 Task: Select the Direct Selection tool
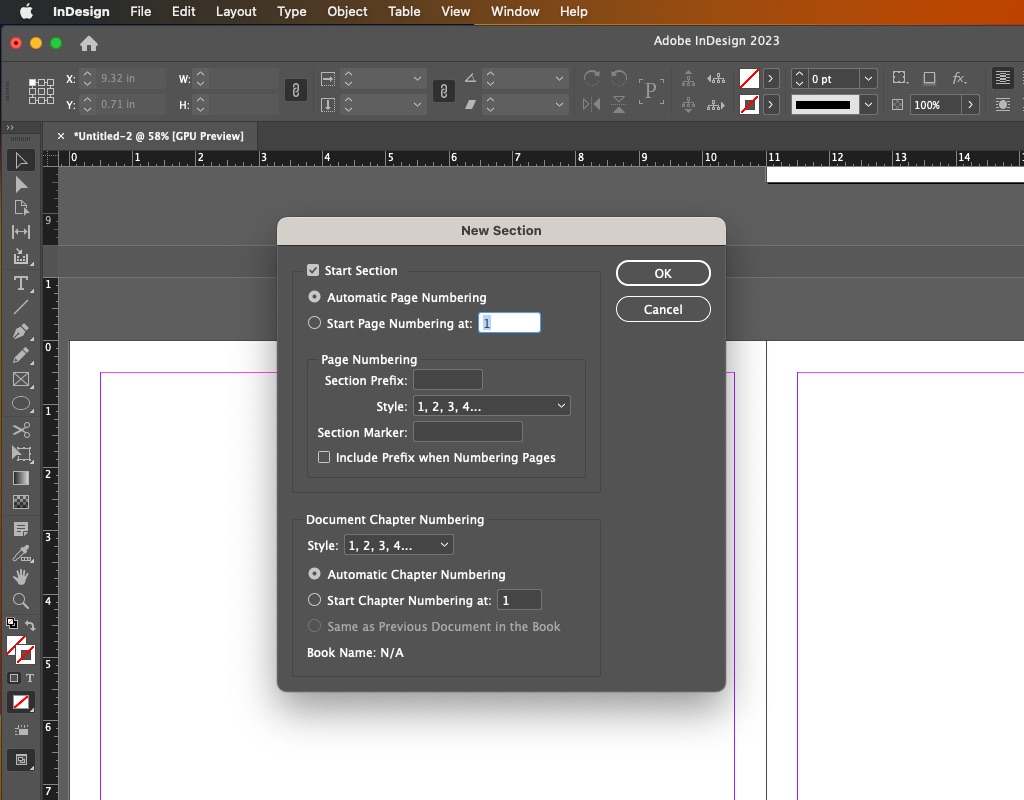click(x=22, y=184)
